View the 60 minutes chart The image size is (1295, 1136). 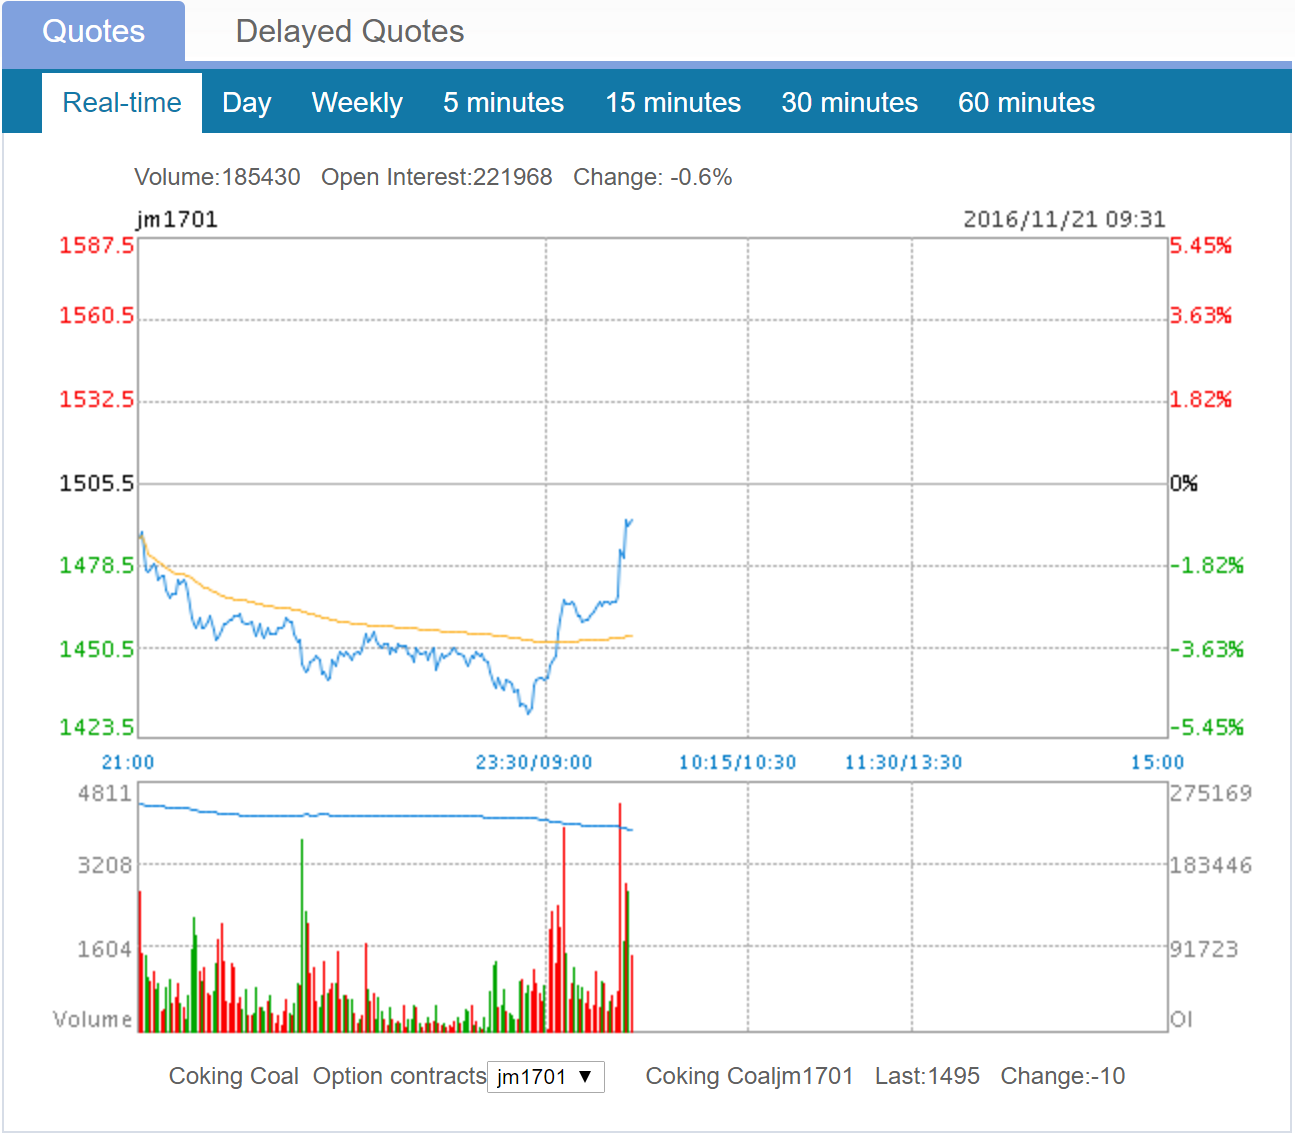point(1026,103)
